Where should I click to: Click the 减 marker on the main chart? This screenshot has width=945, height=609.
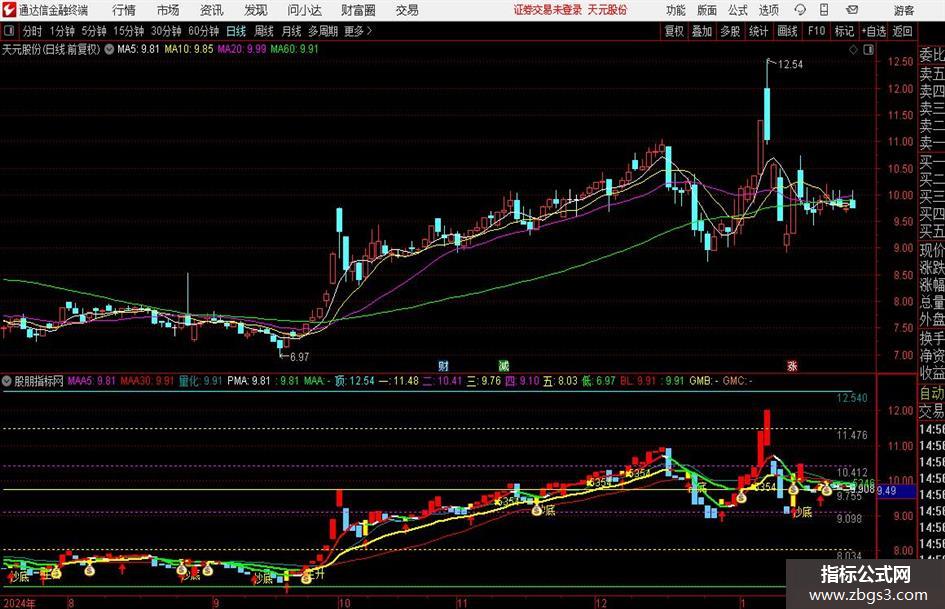(503, 365)
